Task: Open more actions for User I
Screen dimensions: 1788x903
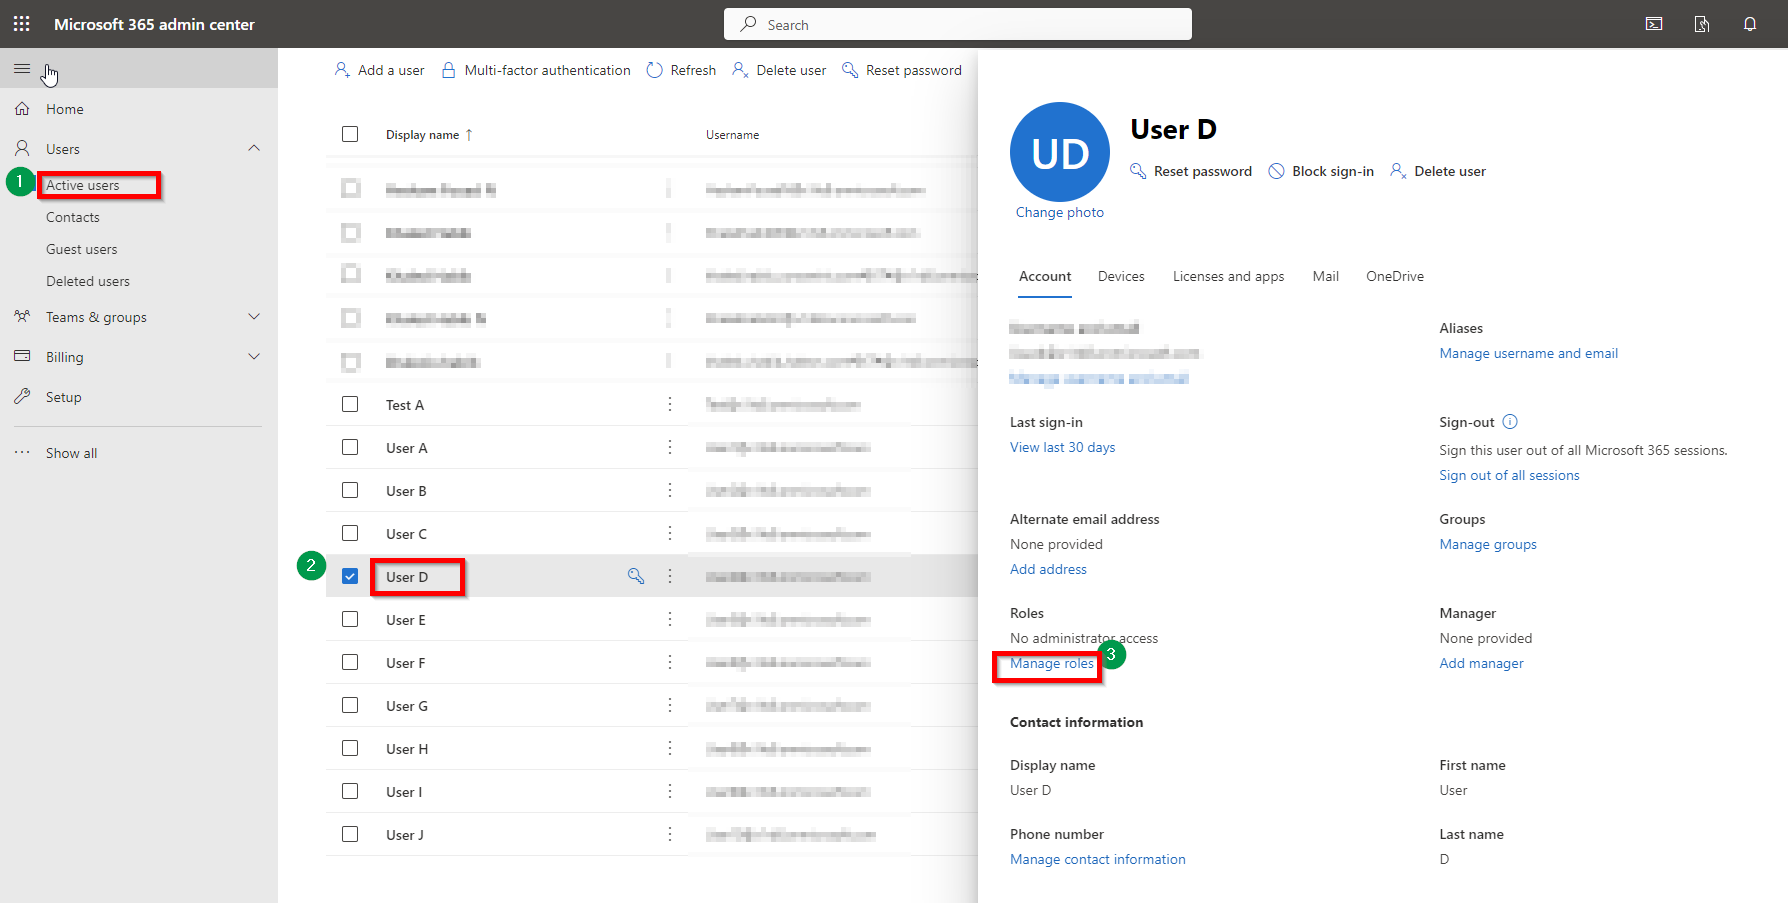Action: coord(670,791)
